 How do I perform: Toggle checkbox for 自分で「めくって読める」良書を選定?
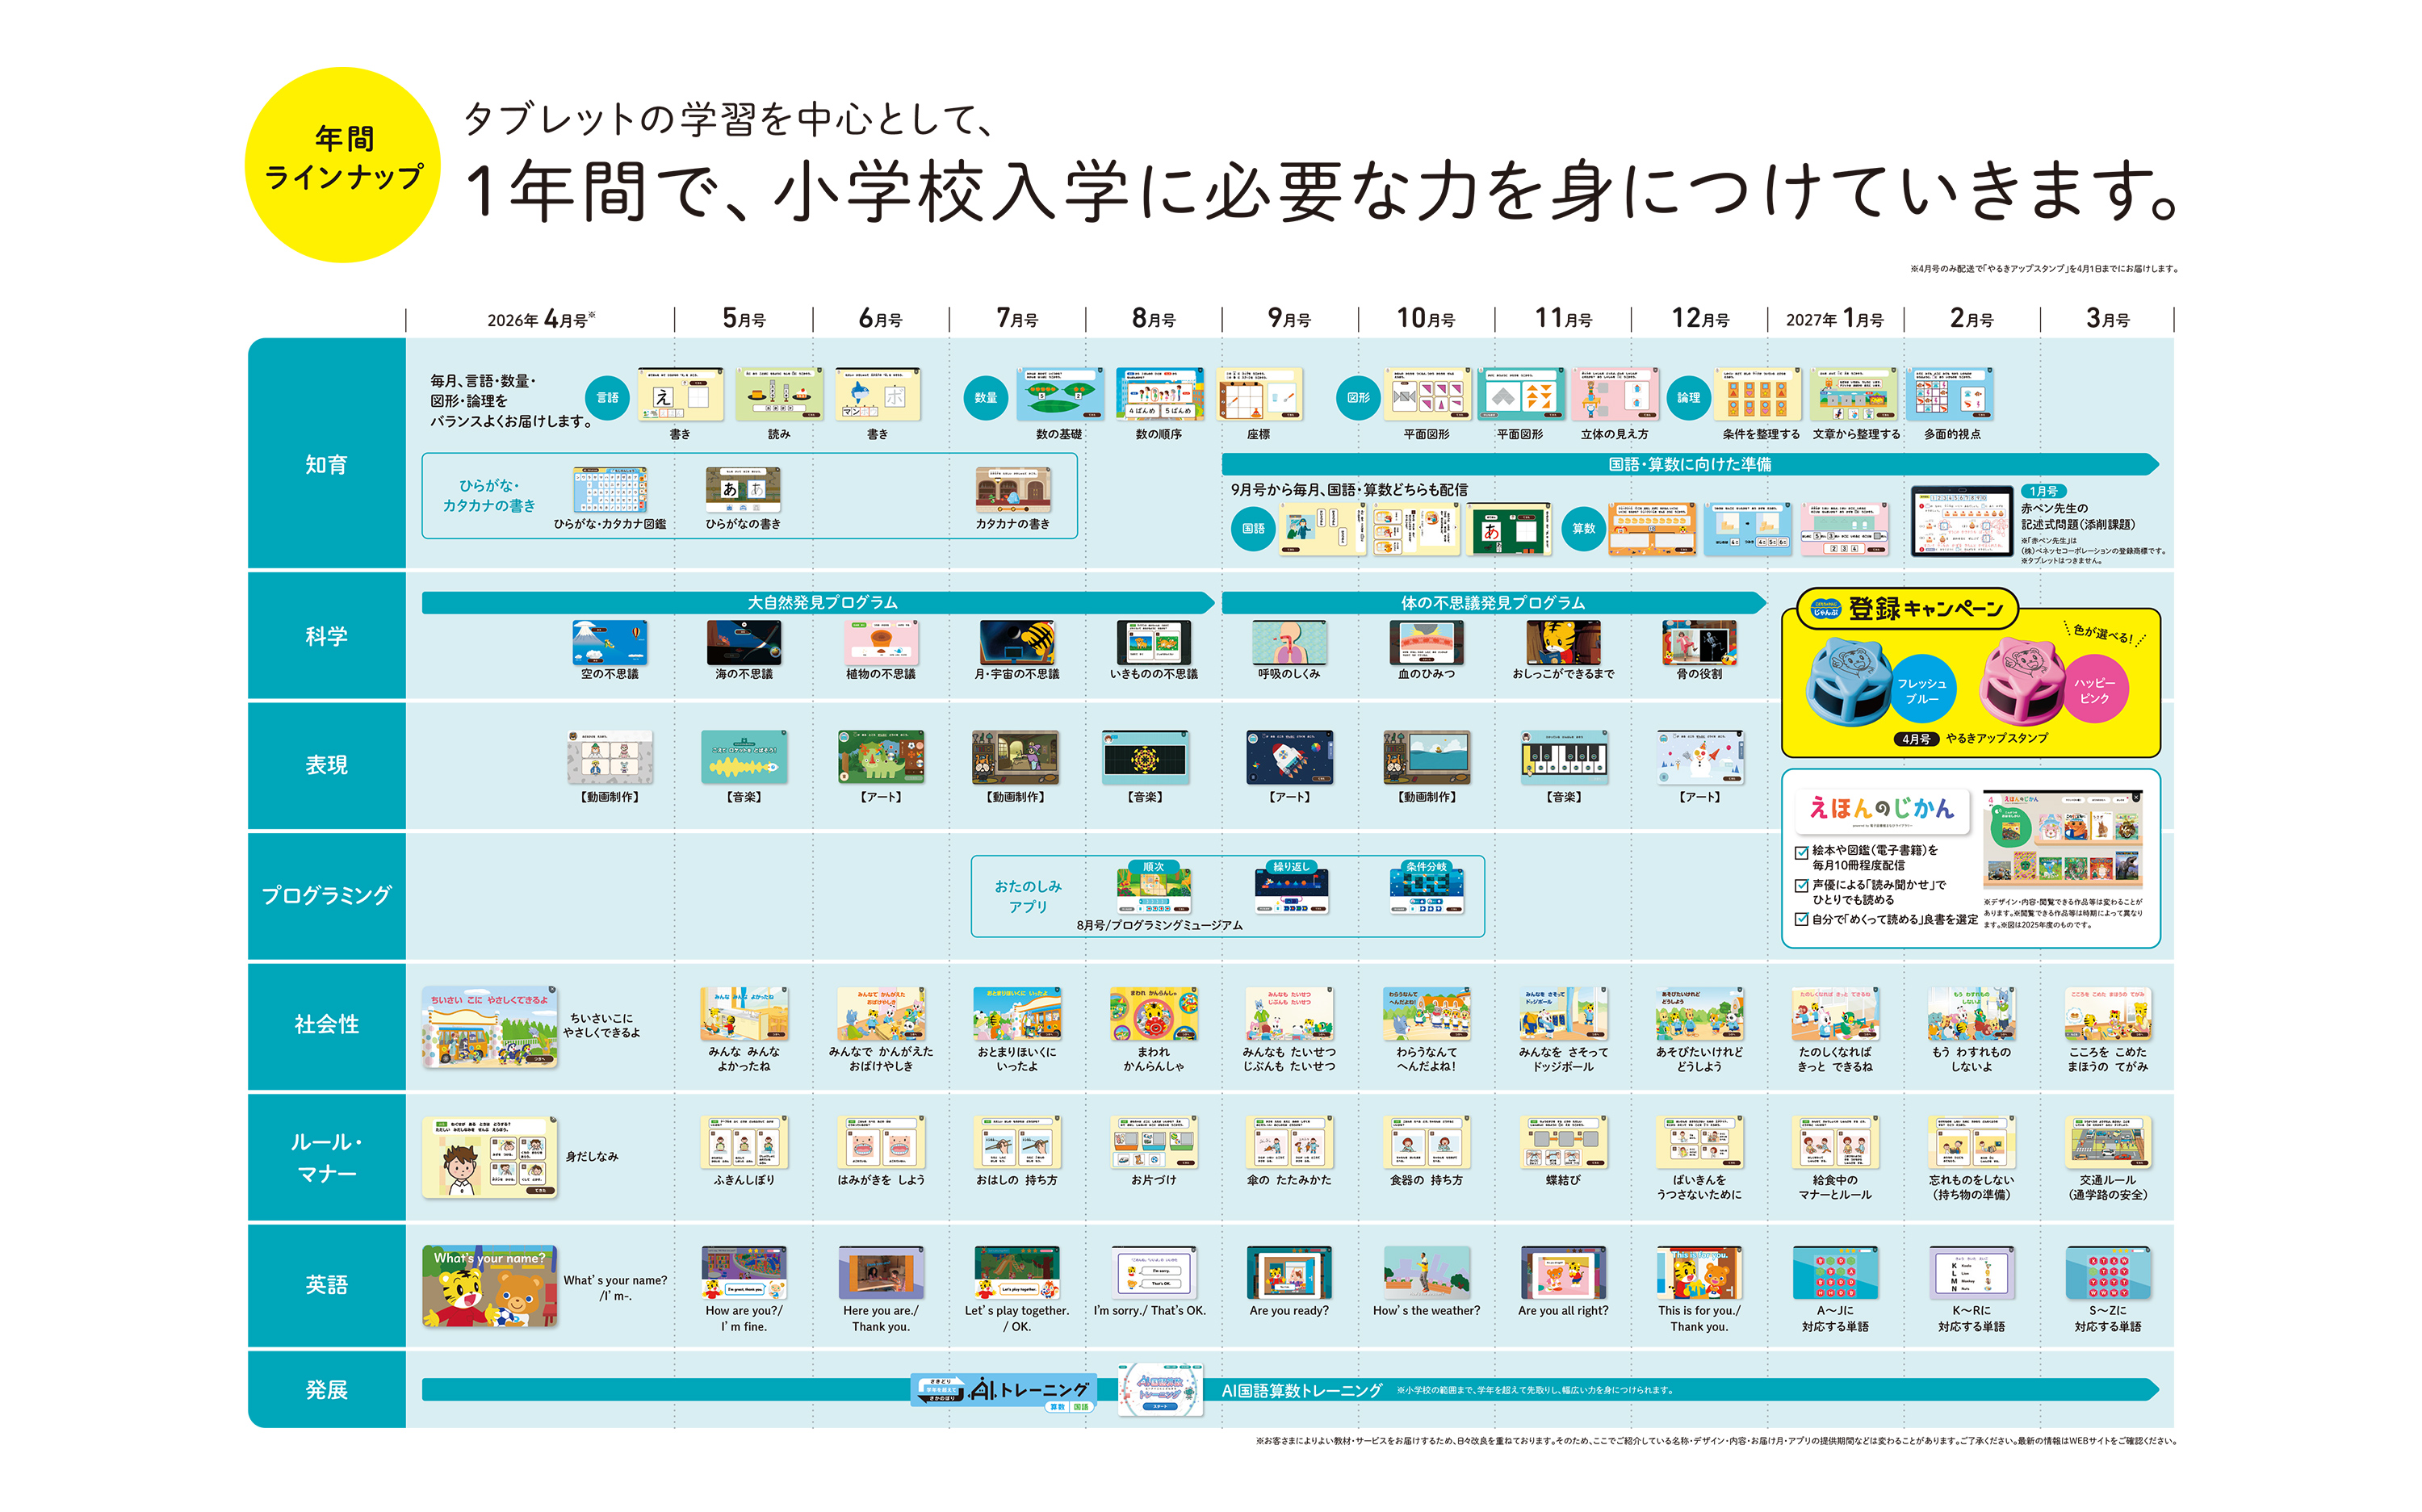pos(1801,920)
